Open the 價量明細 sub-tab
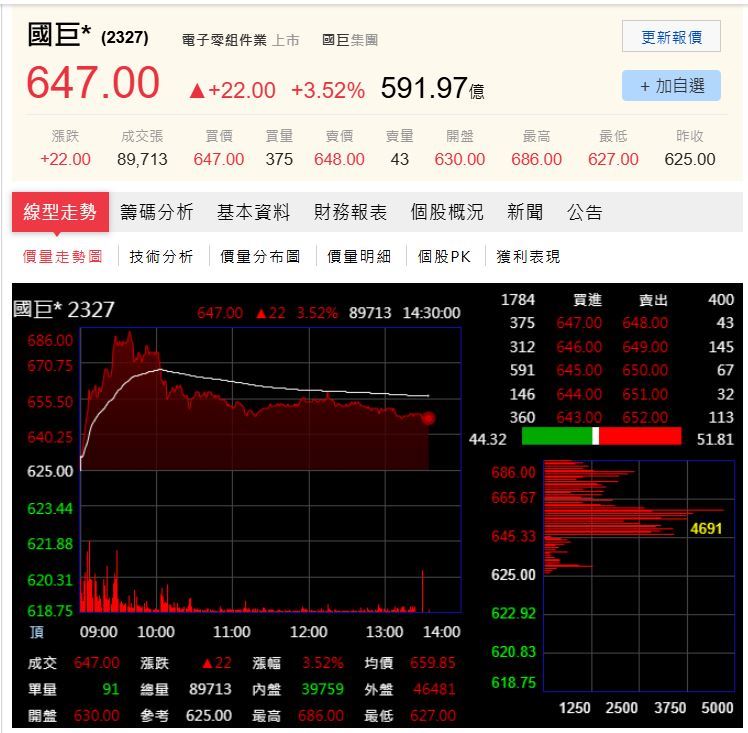This screenshot has height=733, width=748. tap(359, 257)
